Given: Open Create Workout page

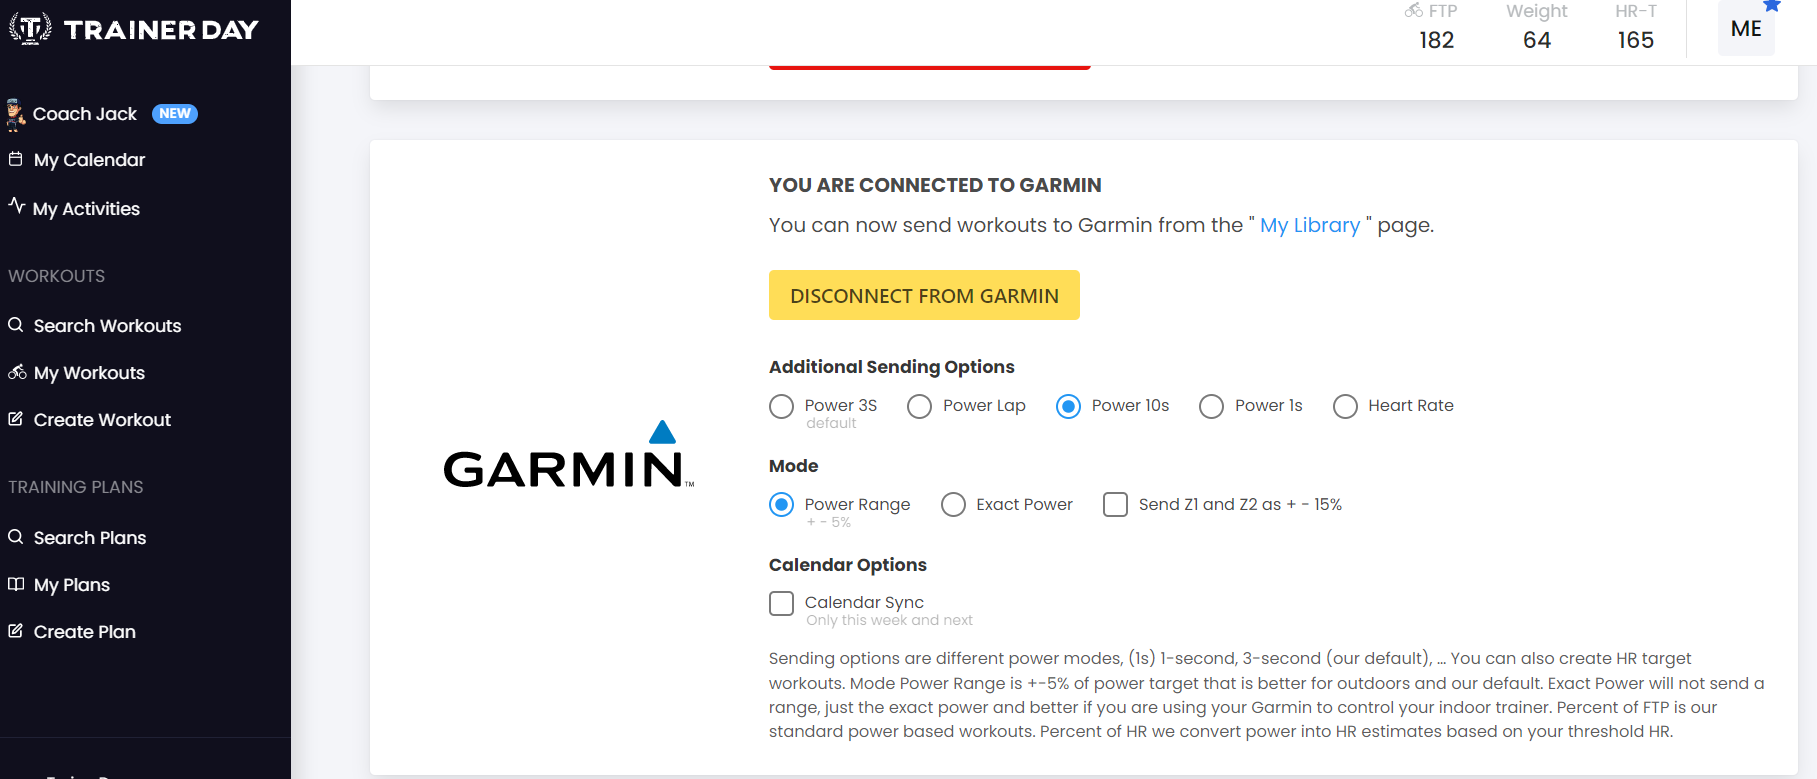Looking at the screenshot, I should click(102, 419).
